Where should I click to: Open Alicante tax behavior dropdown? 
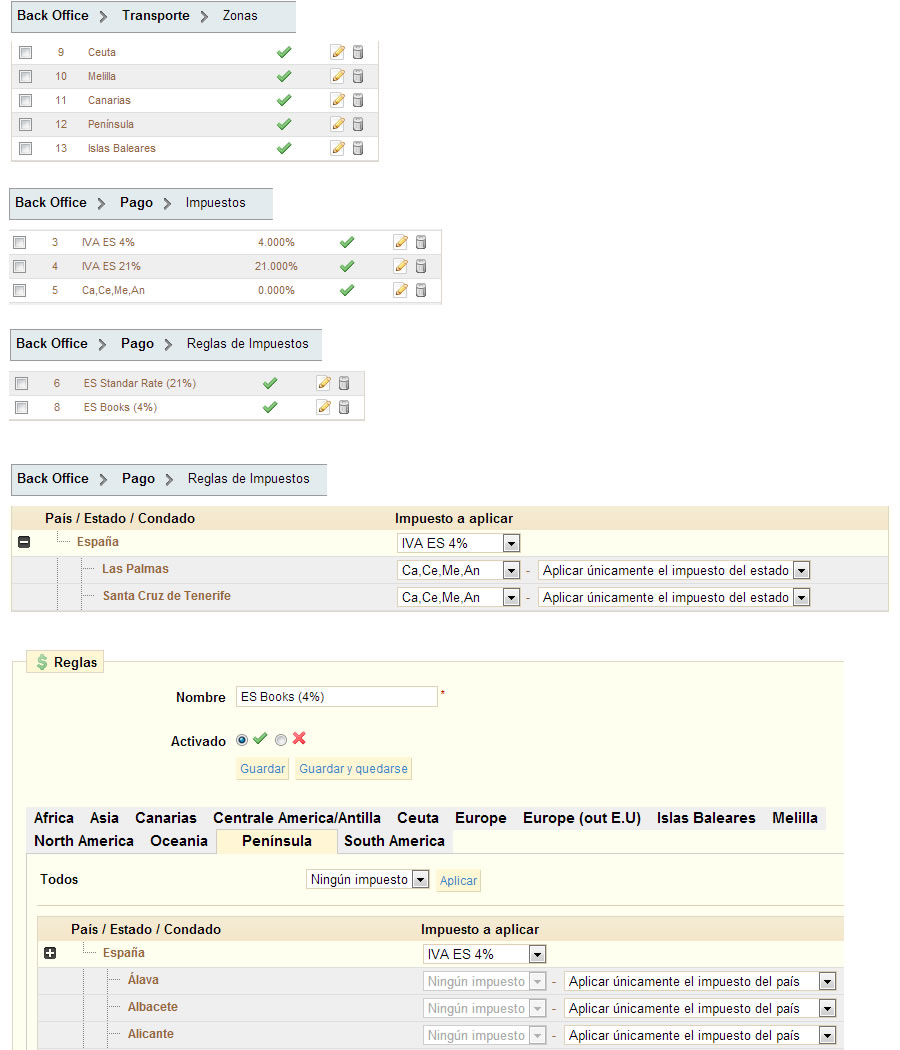pos(700,1035)
